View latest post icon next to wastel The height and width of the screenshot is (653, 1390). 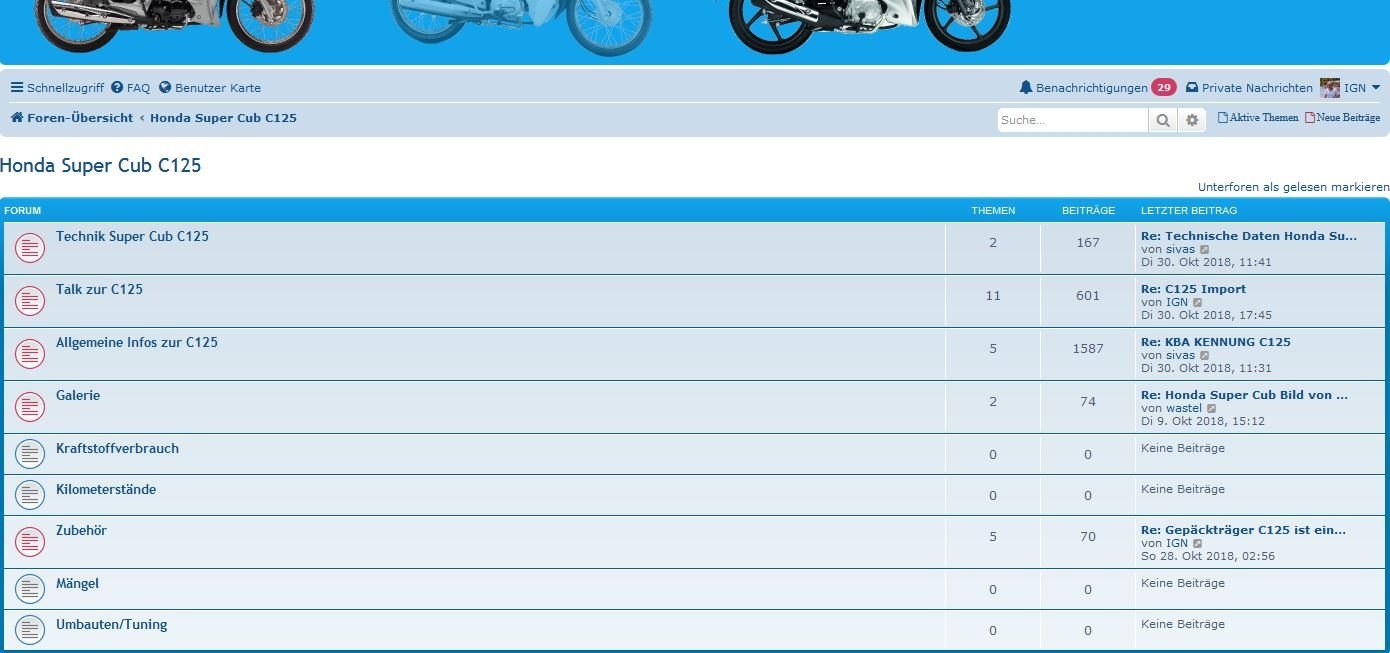point(1212,408)
